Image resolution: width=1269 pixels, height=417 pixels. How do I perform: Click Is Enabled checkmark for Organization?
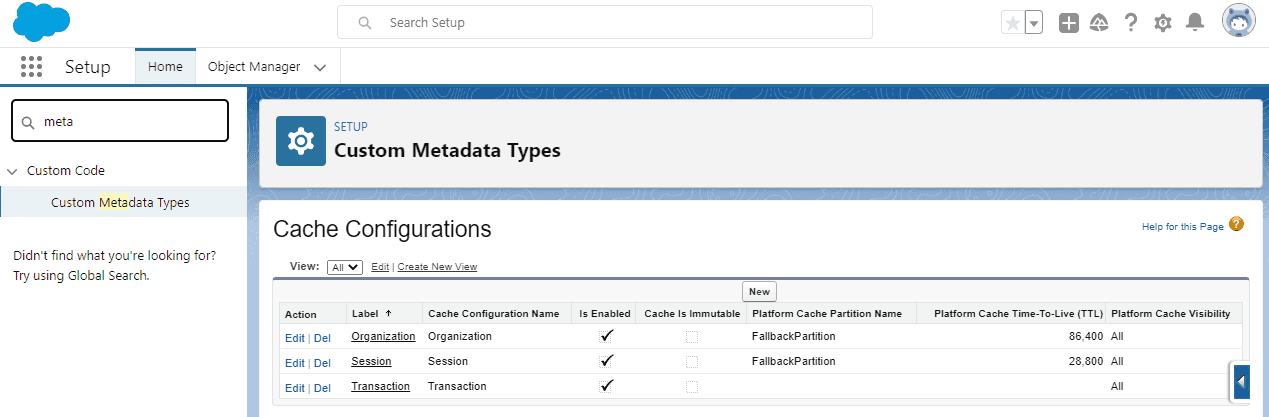click(606, 336)
